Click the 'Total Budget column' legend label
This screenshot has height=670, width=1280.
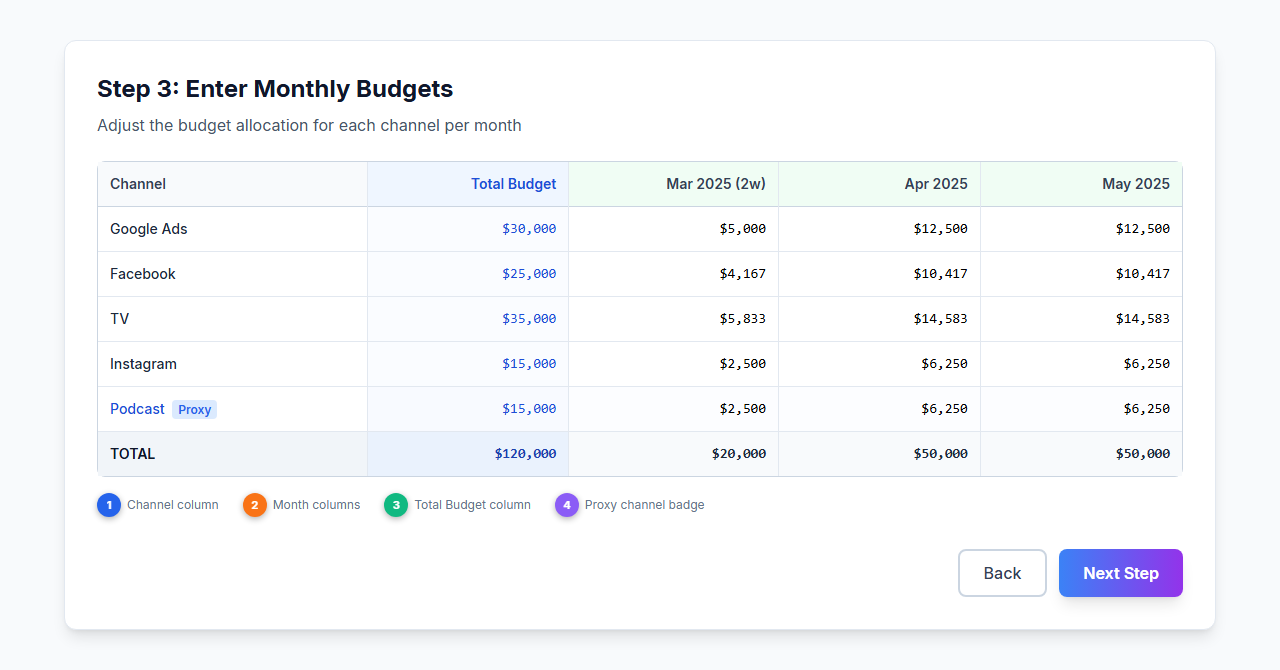click(x=472, y=505)
